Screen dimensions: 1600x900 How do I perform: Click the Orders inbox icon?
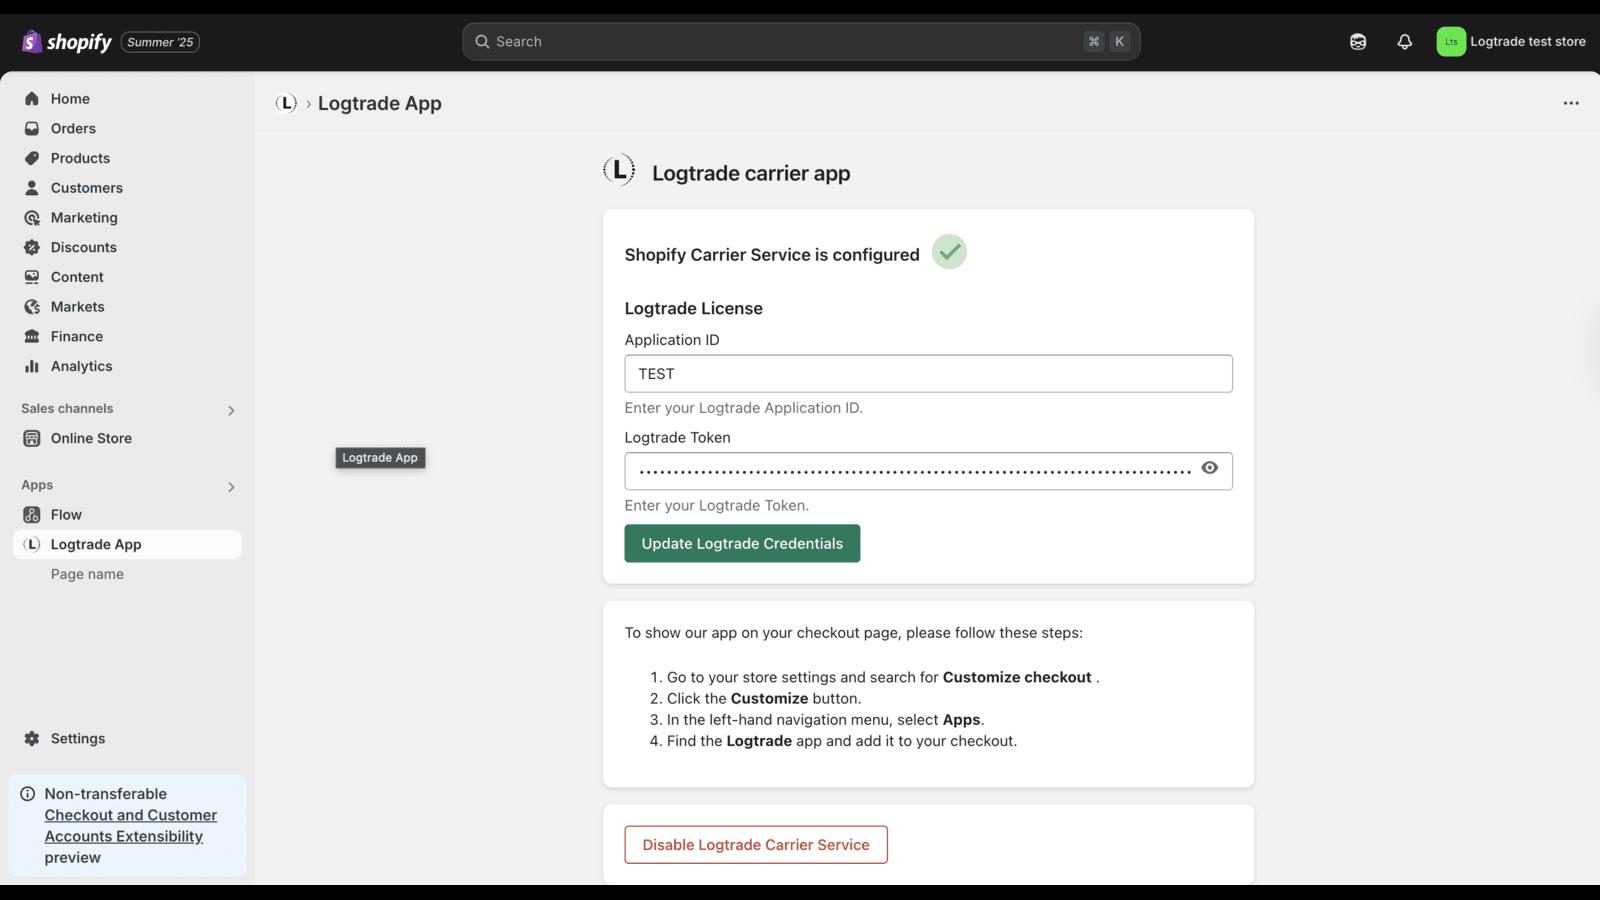(x=32, y=129)
